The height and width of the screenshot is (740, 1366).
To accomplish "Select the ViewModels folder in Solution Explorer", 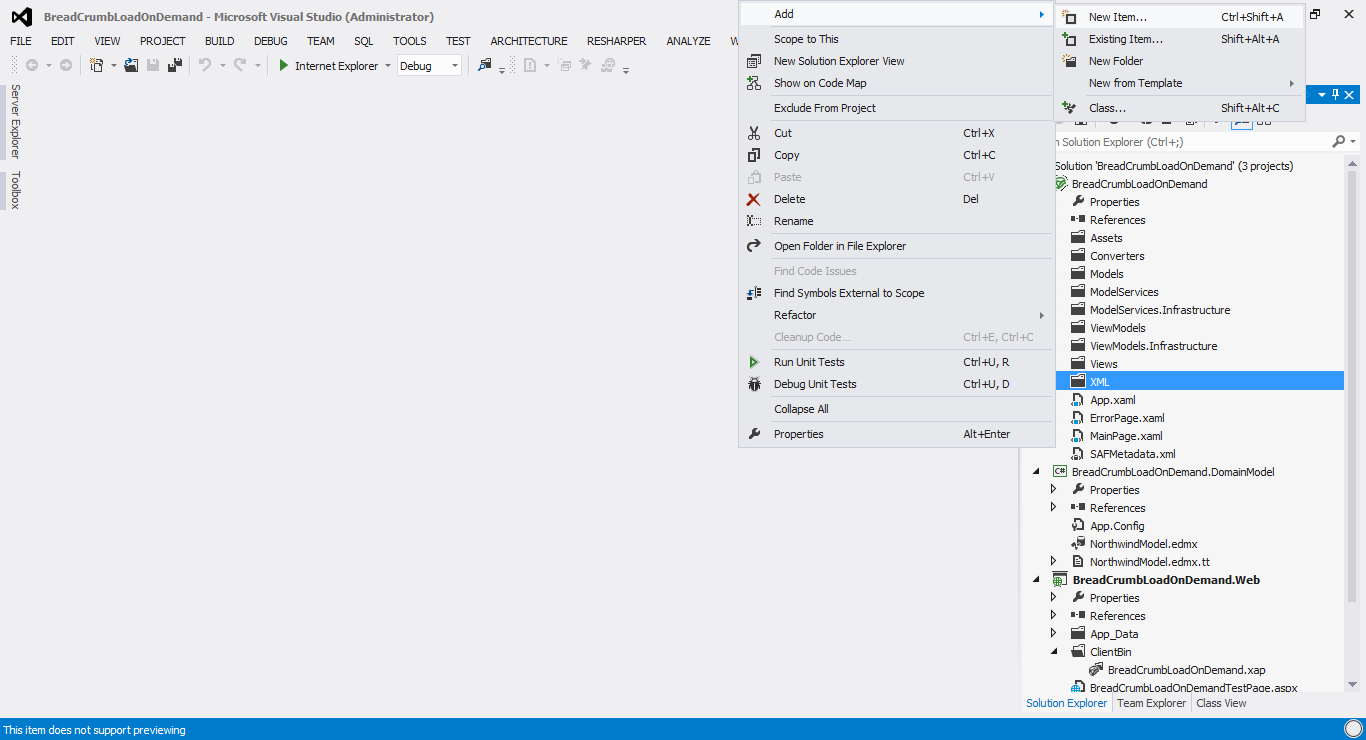I will 1118,328.
